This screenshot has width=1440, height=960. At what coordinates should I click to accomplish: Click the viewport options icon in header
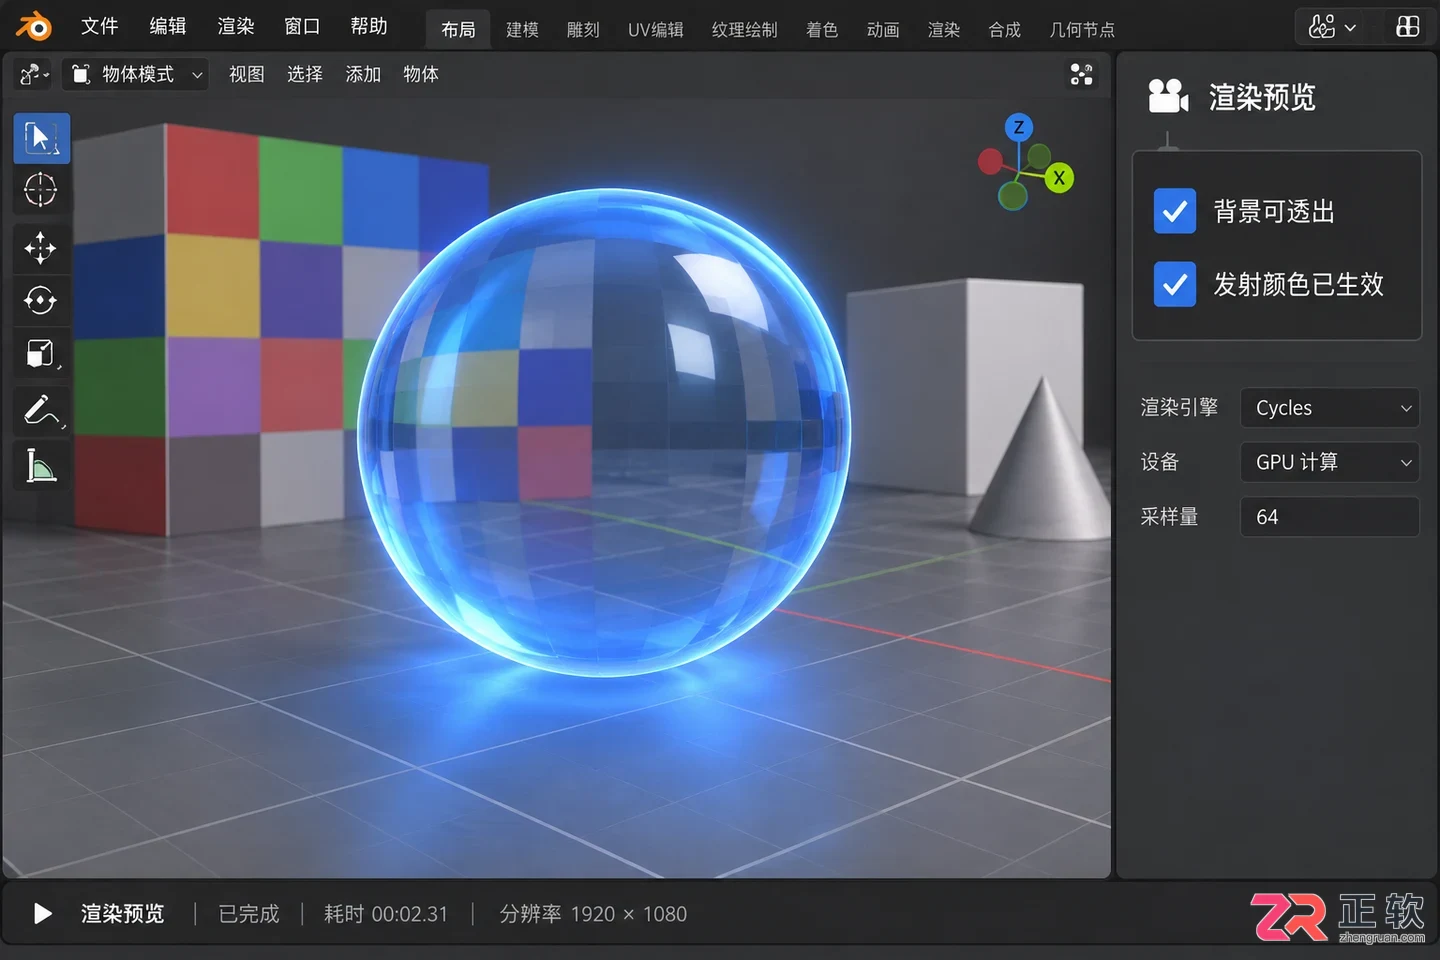click(1081, 74)
